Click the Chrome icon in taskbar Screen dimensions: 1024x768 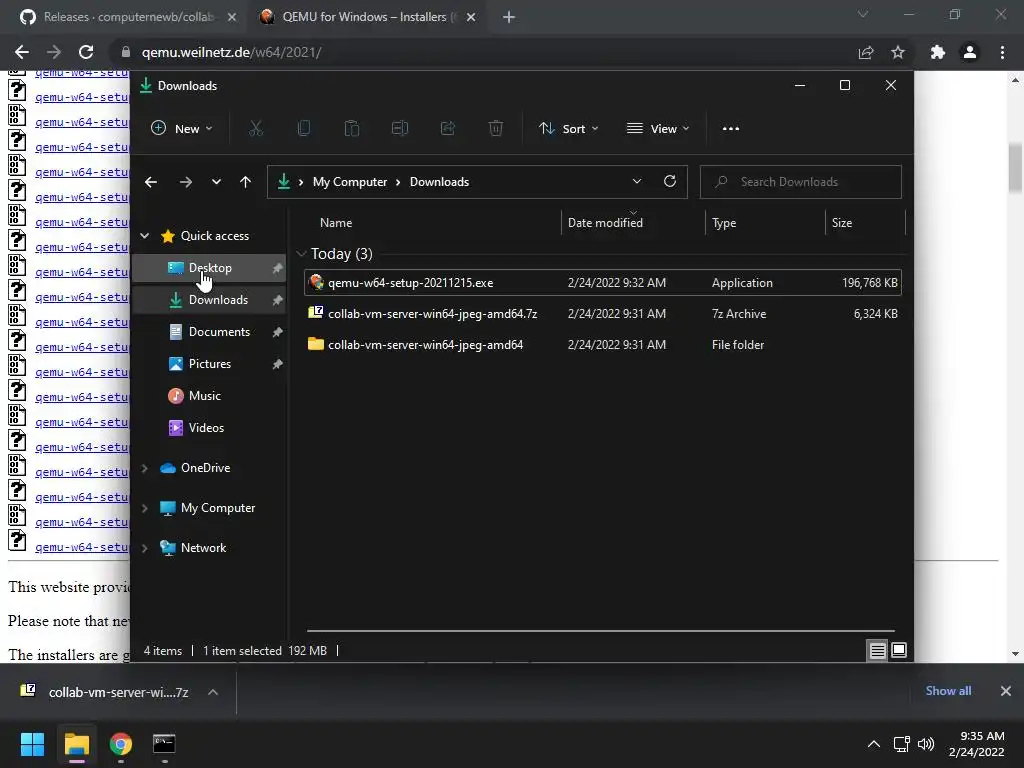(121, 744)
